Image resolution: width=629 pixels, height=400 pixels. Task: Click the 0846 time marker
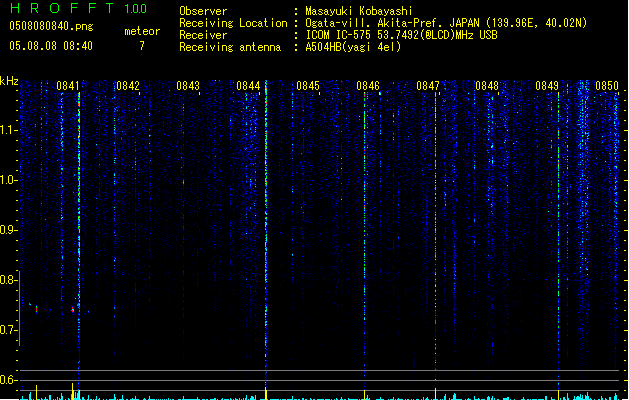click(x=368, y=86)
